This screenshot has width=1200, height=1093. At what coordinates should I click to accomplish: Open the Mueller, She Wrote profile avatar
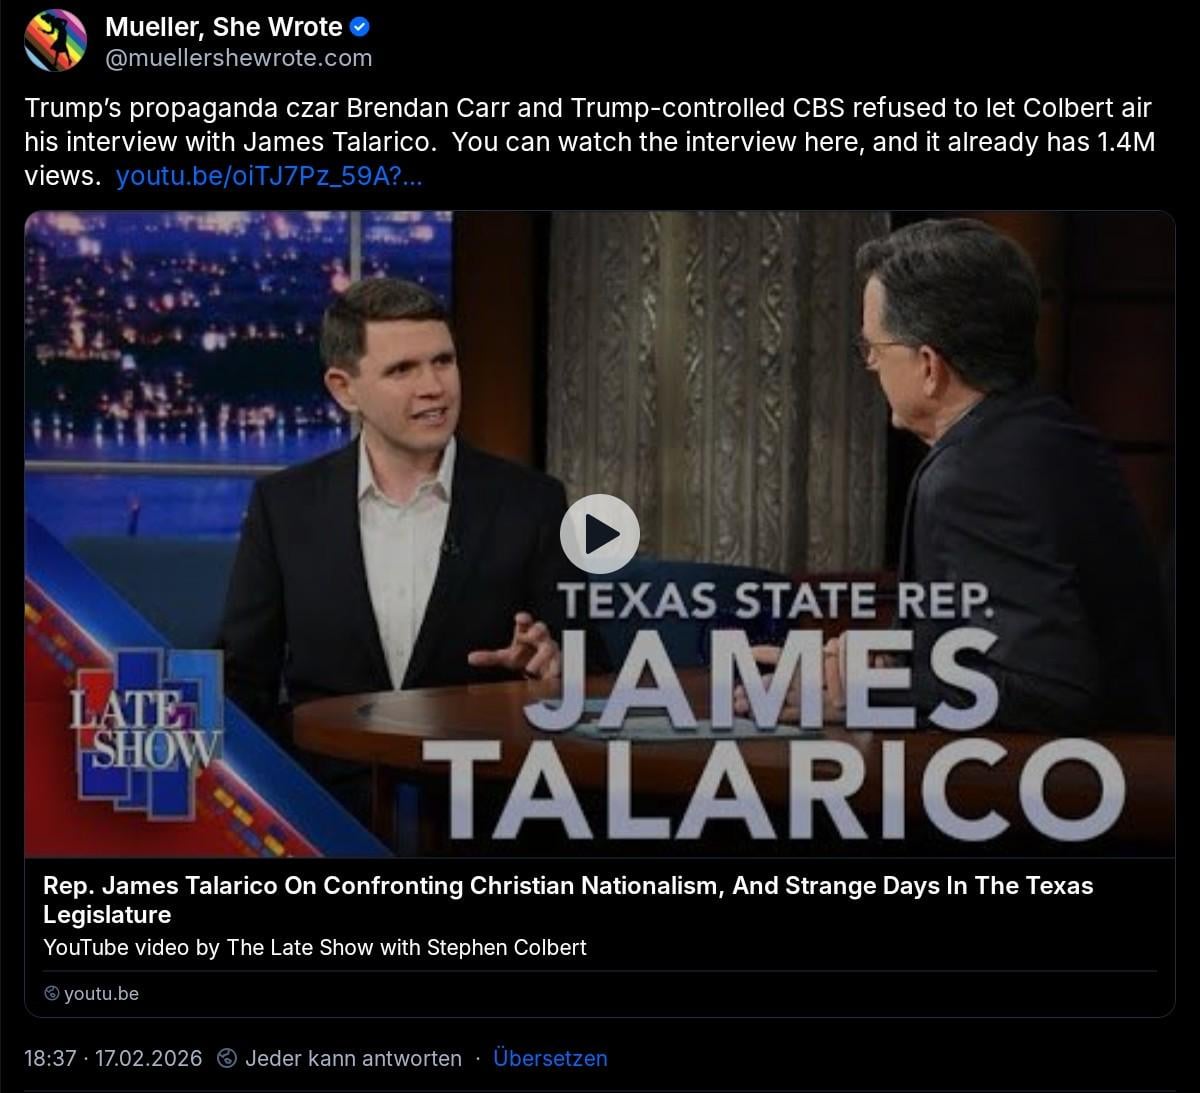coord(55,41)
